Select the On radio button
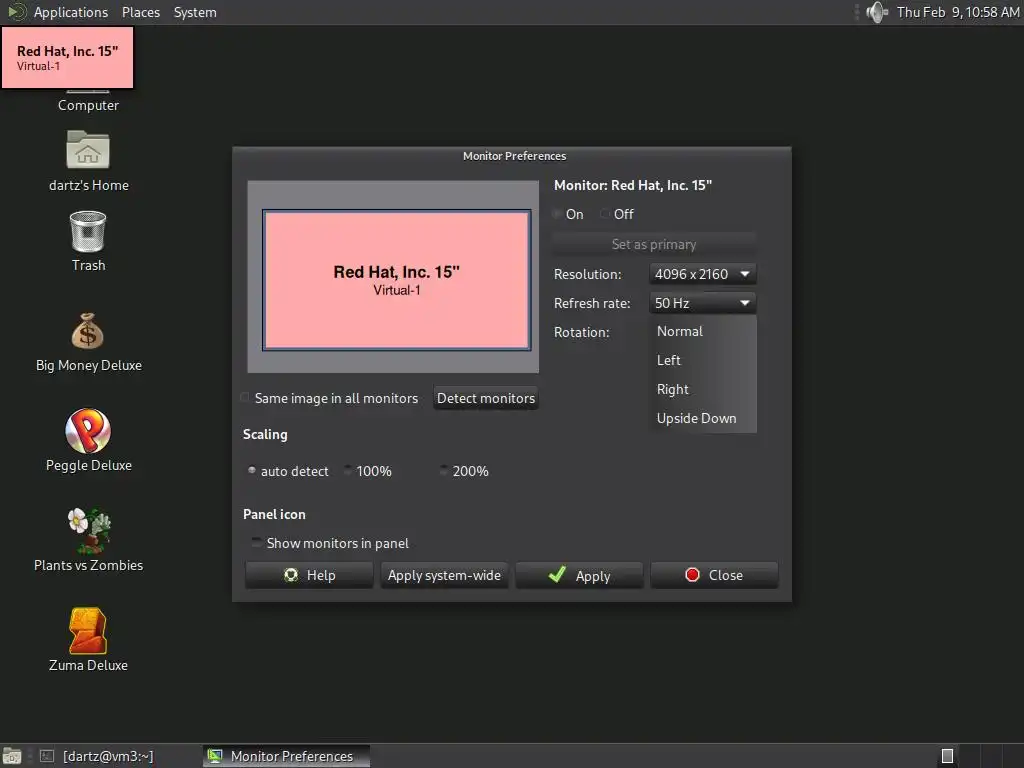Image resolution: width=1024 pixels, height=768 pixels. tap(557, 214)
